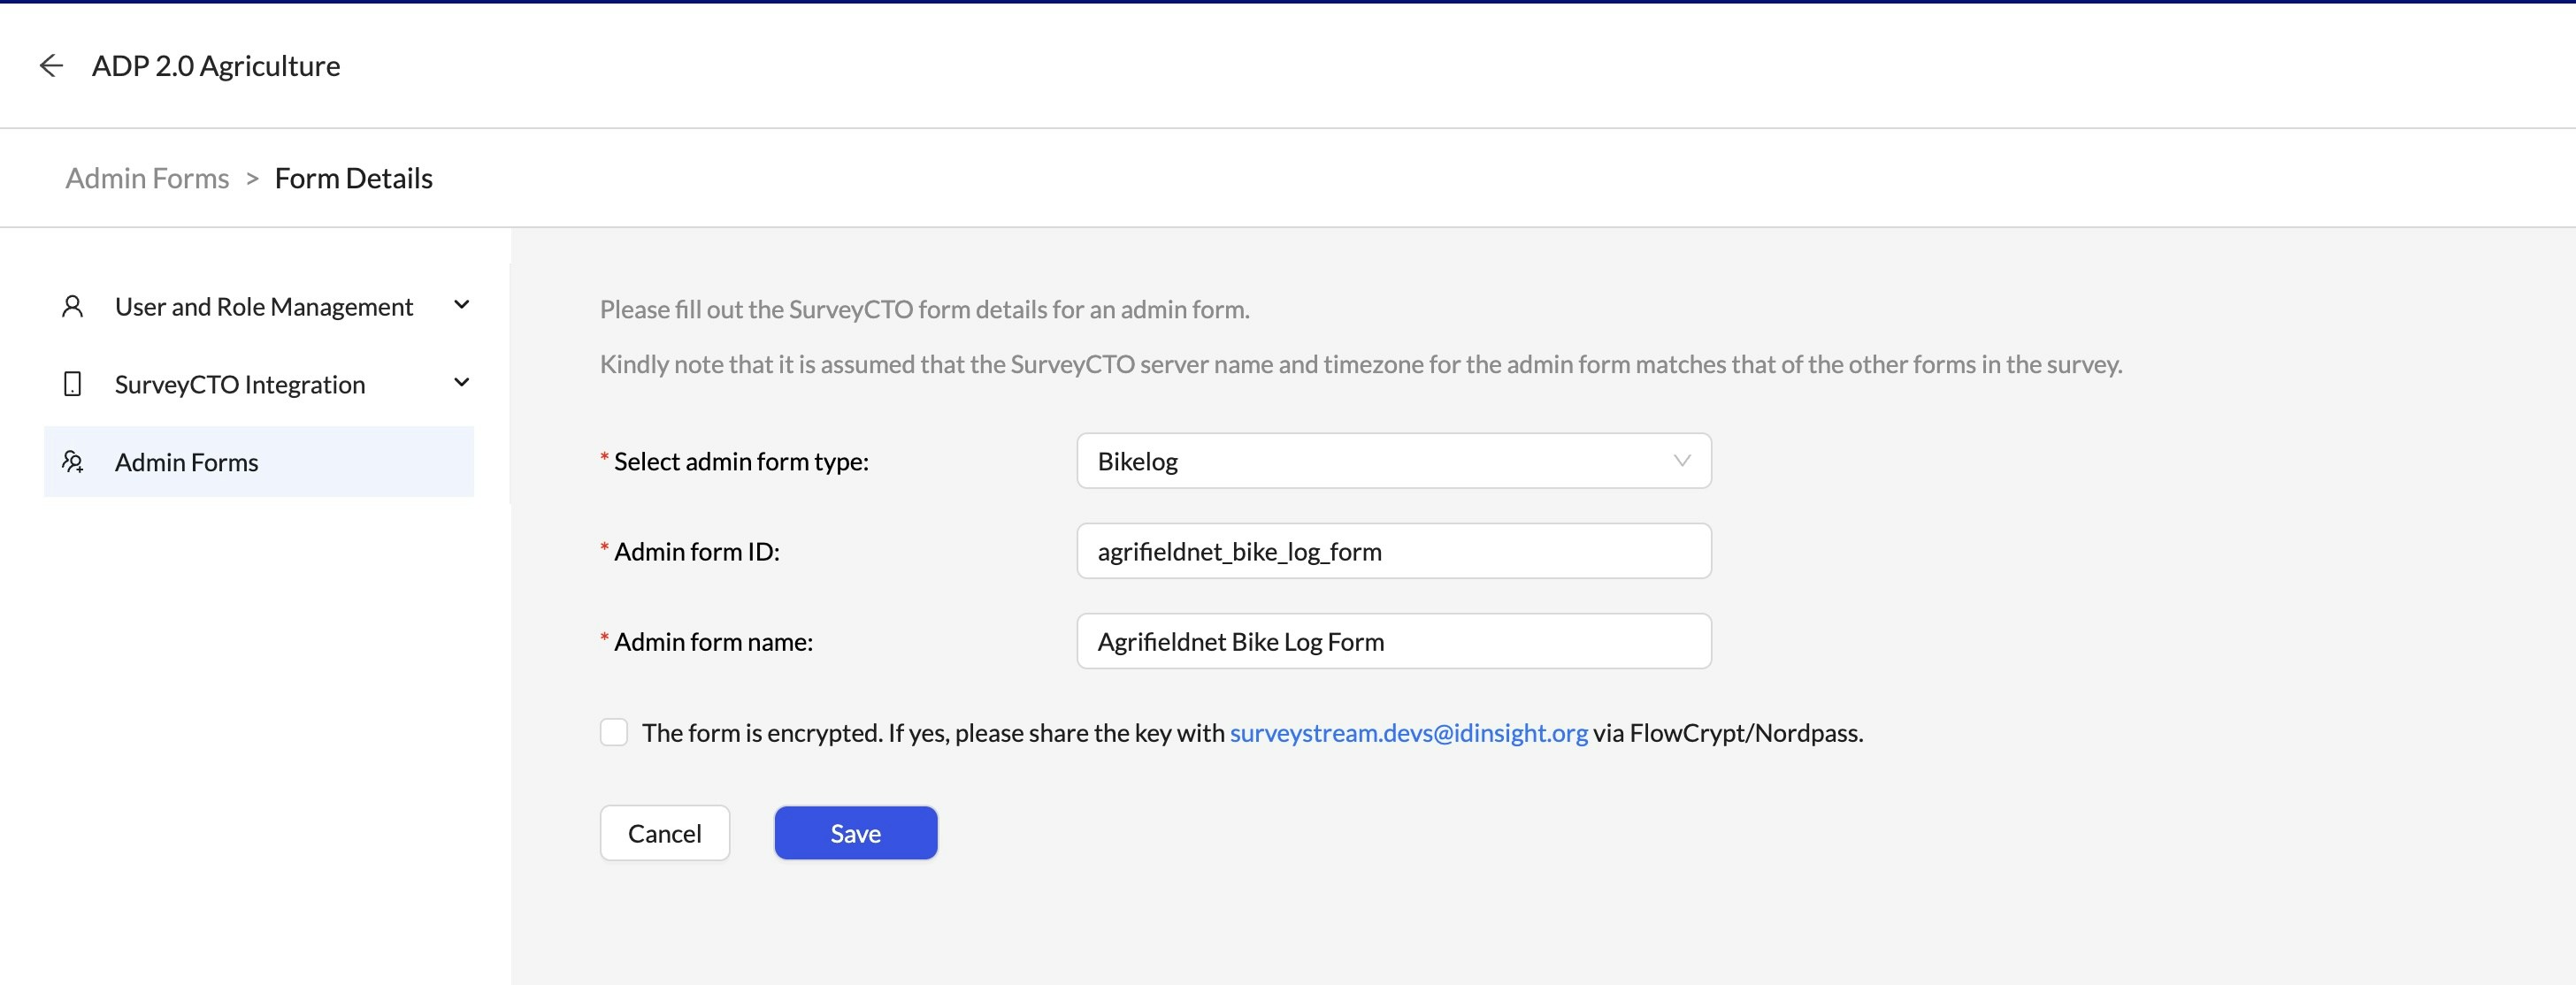Expand SurveyCTO Integration chevron

click(461, 383)
